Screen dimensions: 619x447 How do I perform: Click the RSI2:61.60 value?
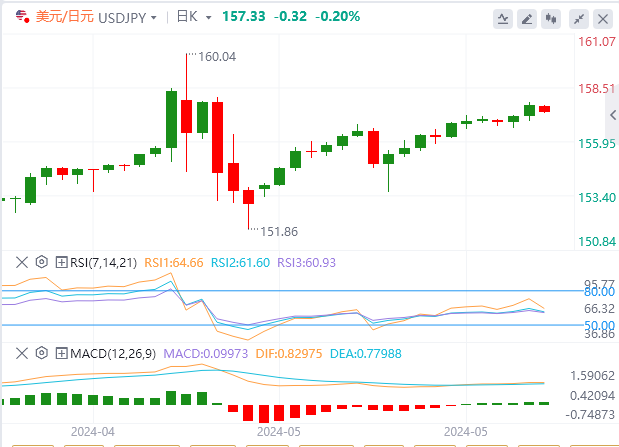point(240,263)
